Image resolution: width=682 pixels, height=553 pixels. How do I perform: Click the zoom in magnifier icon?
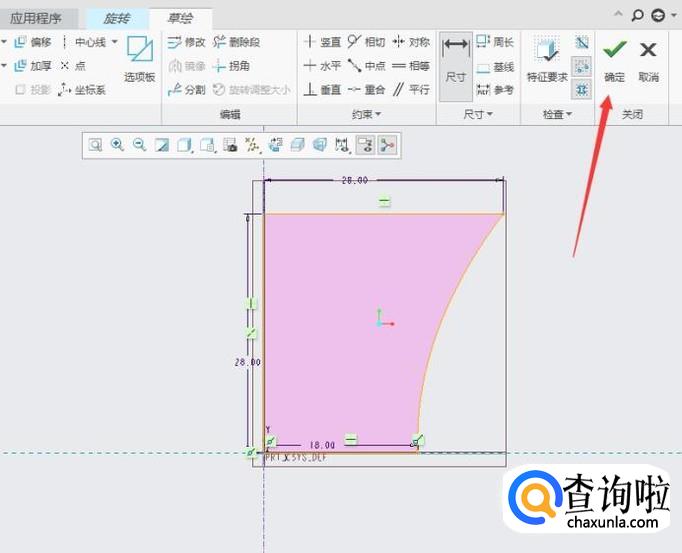coord(117,145)
